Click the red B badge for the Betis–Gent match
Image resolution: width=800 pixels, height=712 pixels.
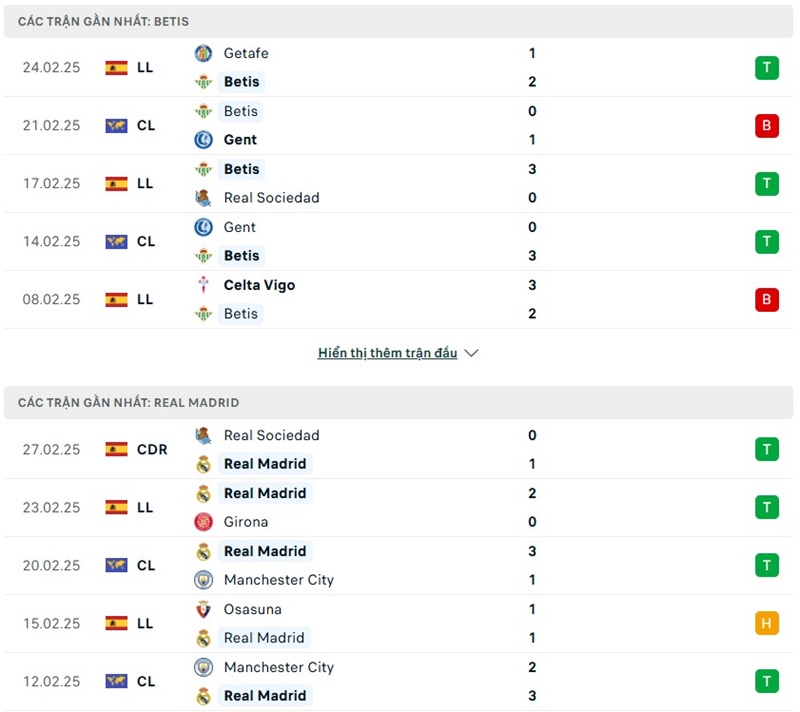767,125
